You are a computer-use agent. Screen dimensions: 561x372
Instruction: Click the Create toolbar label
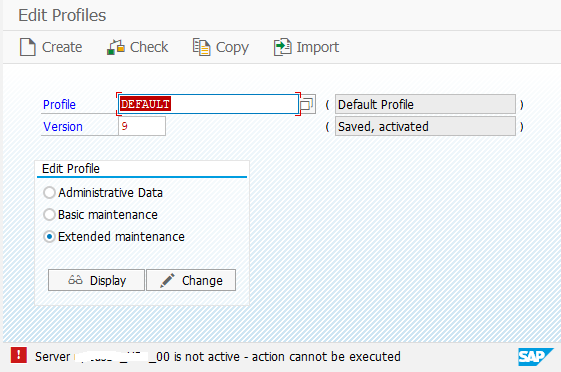click(62, 47)
